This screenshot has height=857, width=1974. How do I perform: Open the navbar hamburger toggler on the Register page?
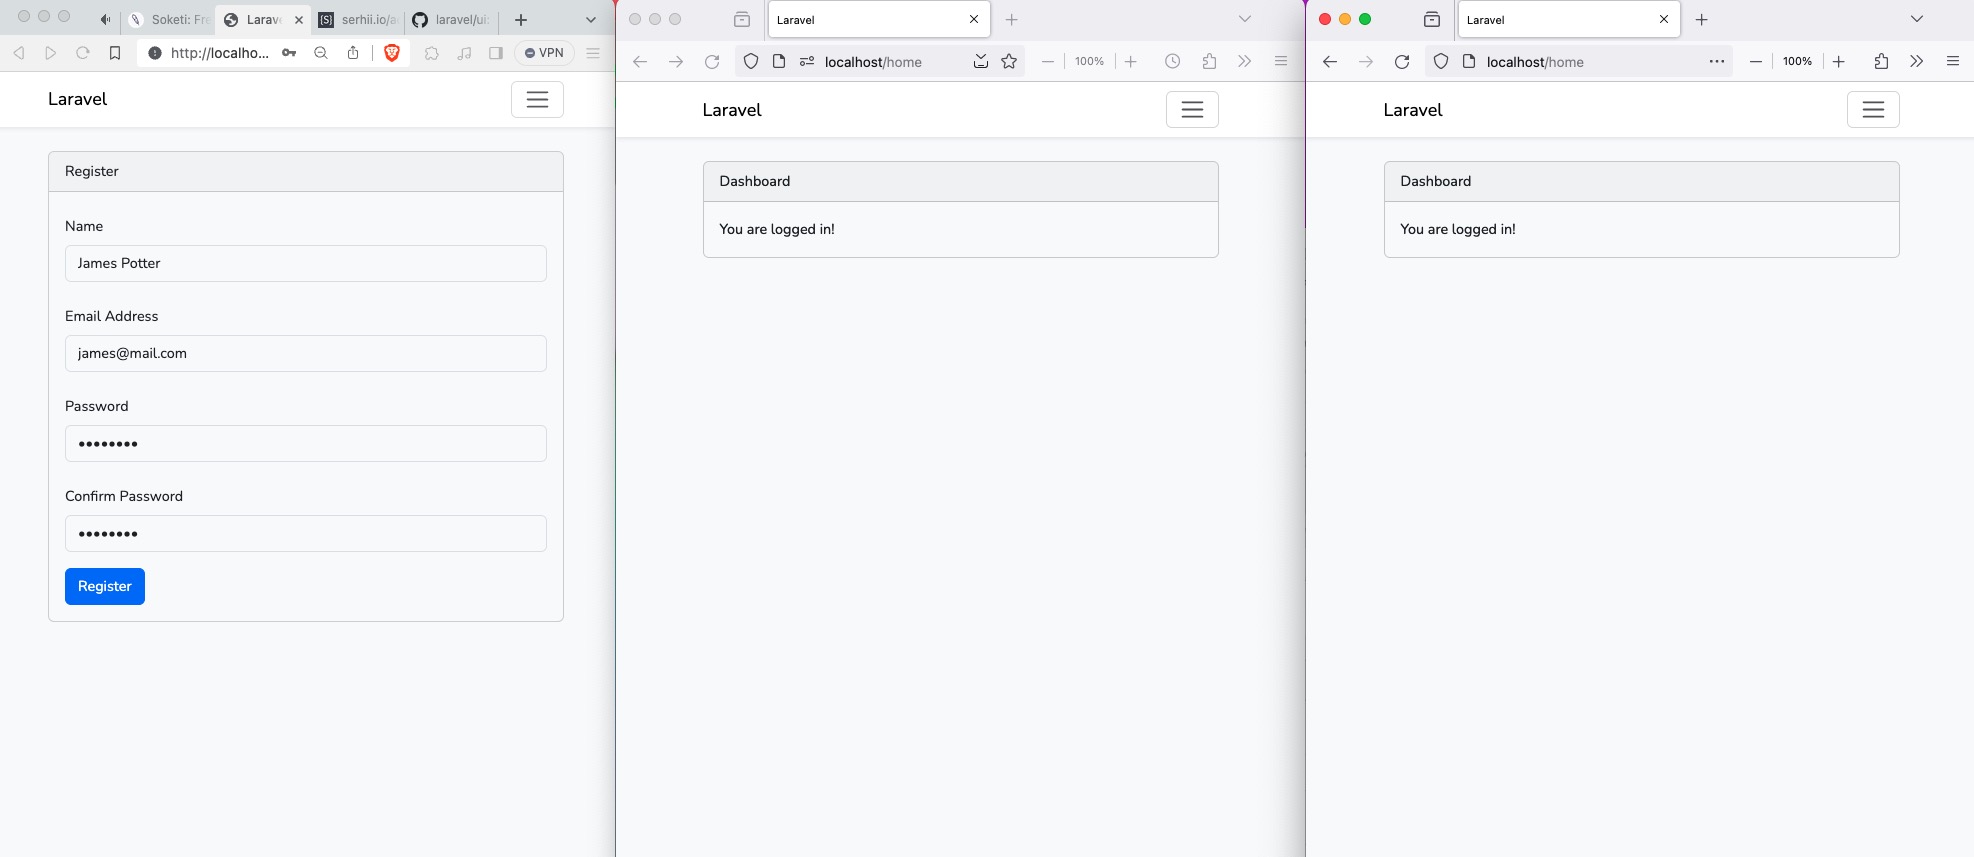[x=537, y=99]
